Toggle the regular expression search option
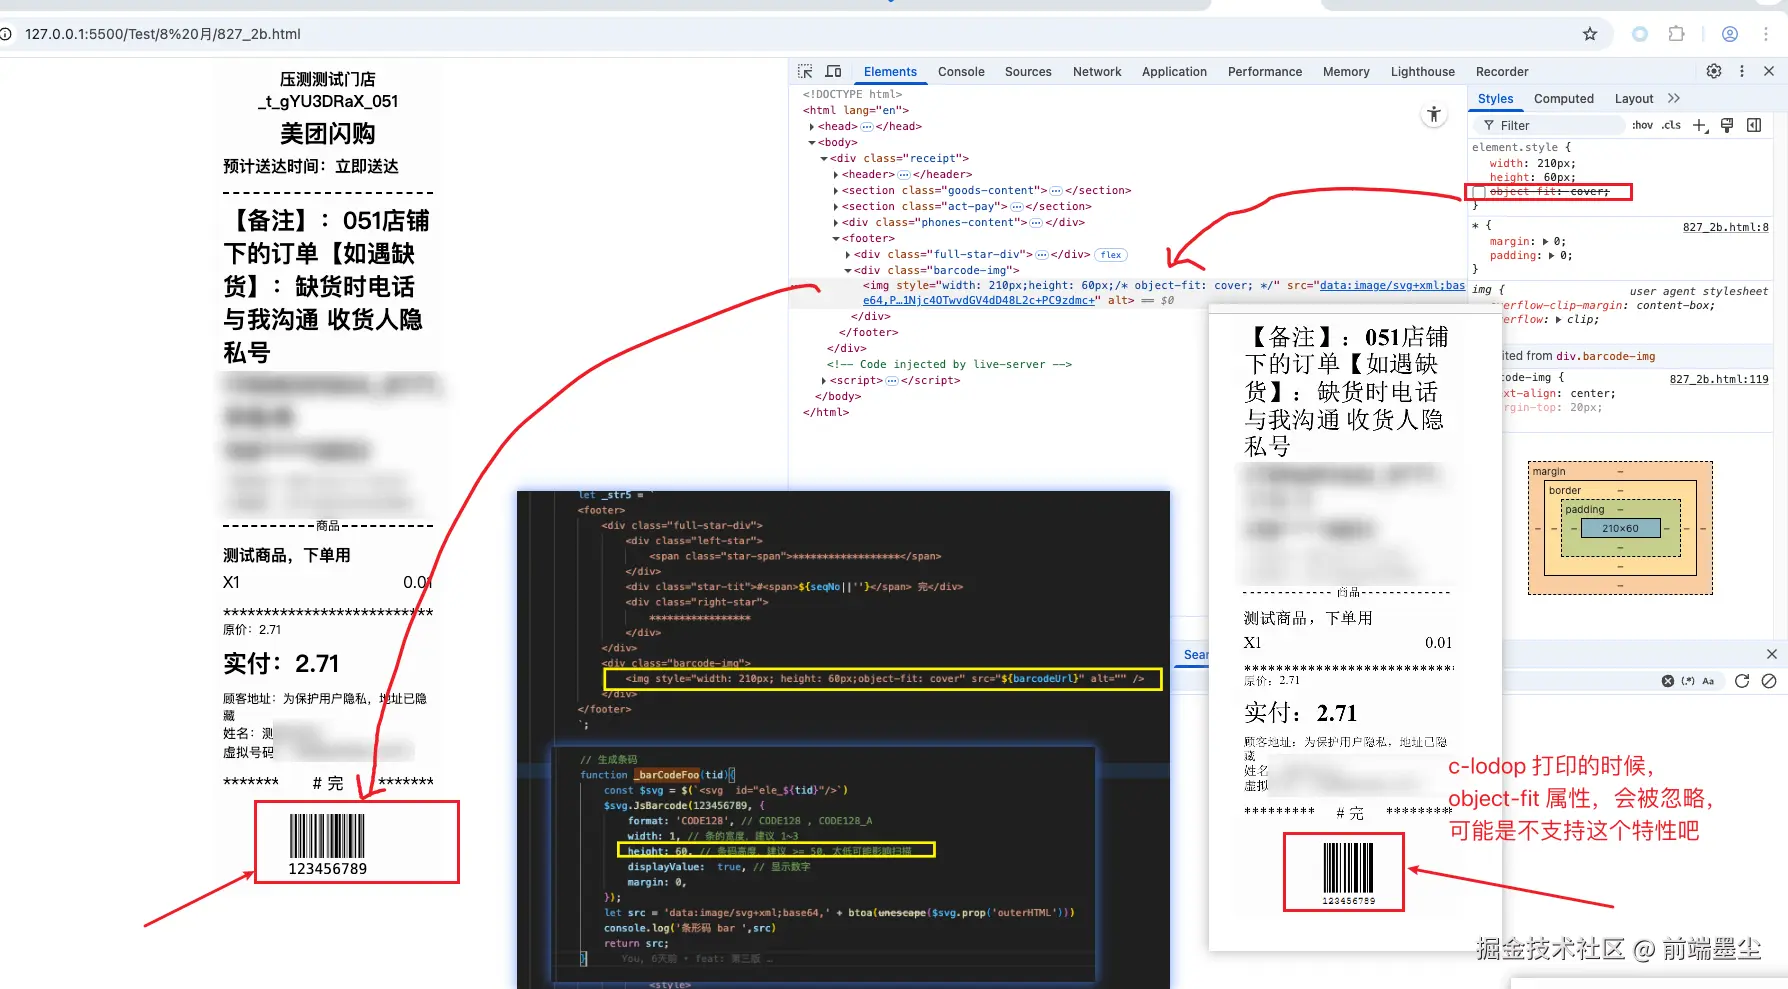Viewport: 1788px width, 989px height. 1688,681
